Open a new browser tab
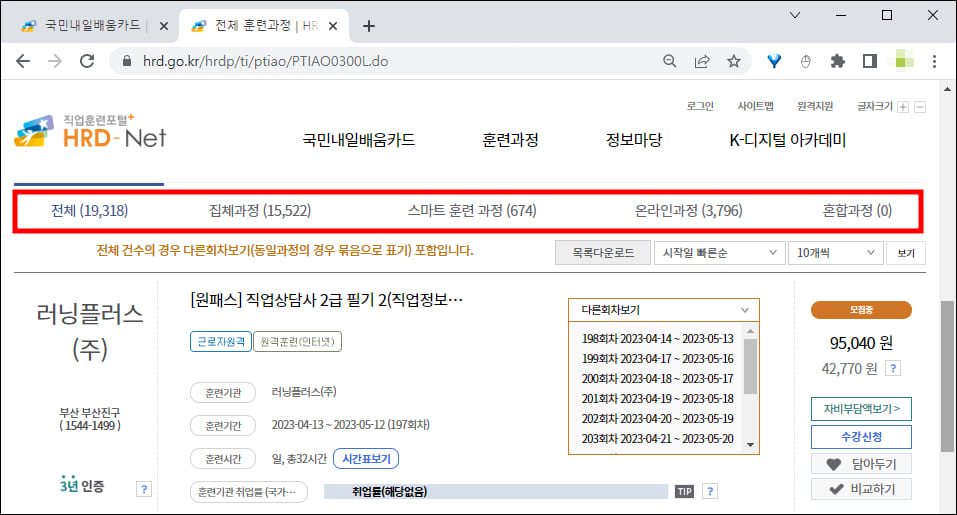957x515 pixels. 369,26
